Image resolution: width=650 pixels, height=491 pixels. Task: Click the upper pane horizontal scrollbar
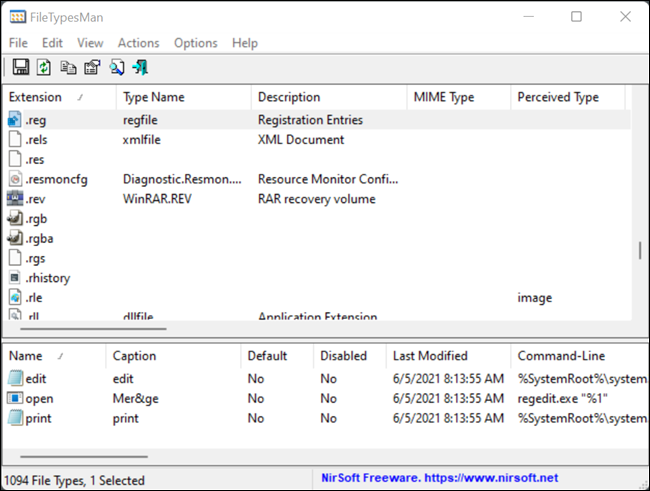pos(86,328)
